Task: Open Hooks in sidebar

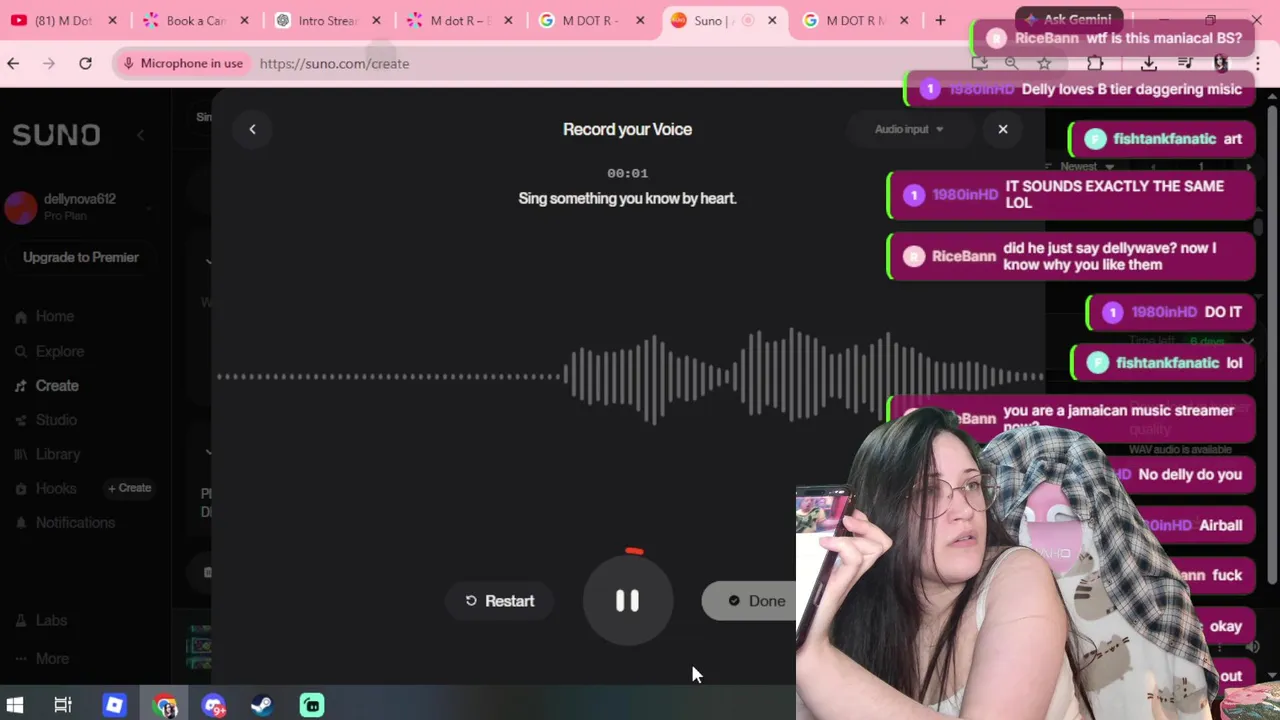Action: click(x=55, y=488)
